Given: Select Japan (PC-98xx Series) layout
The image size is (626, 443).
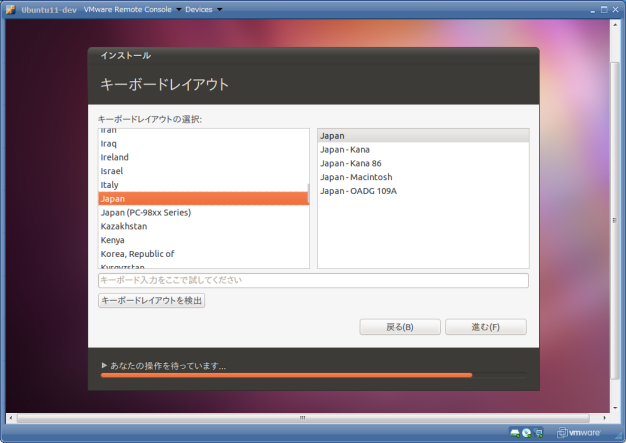Looking at the screenshot, I should click(x=204, y=212).
